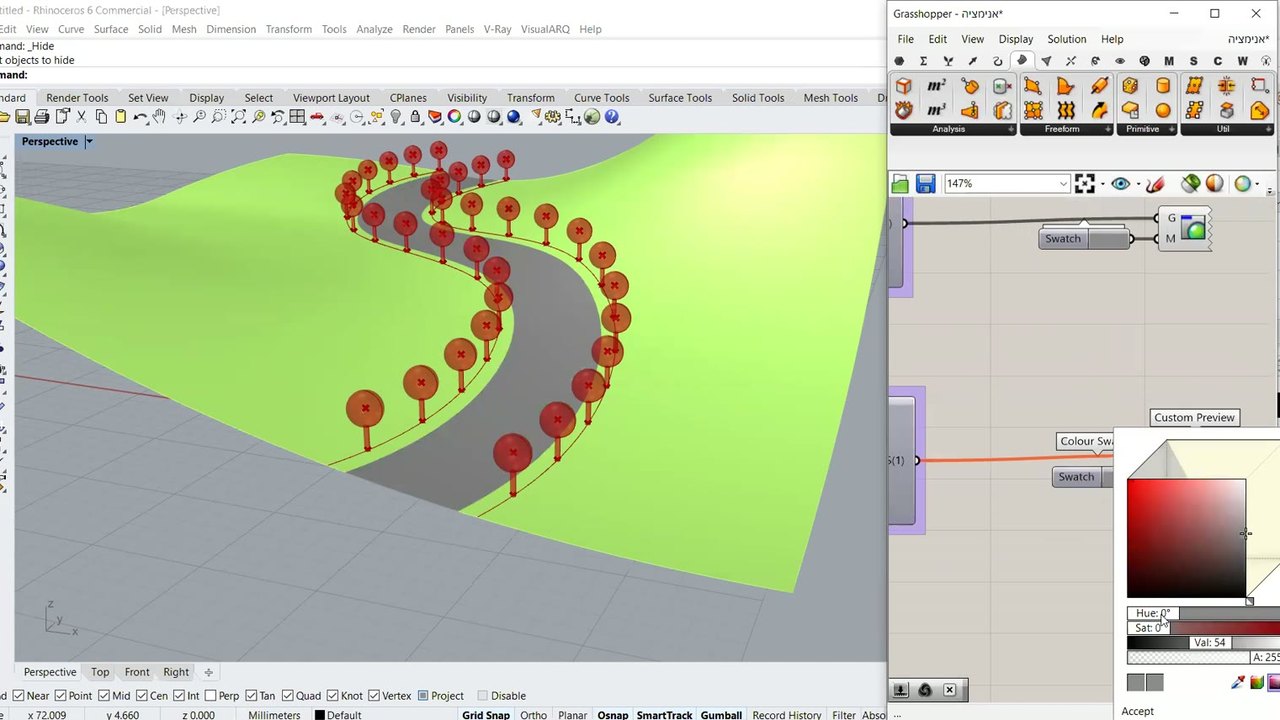Open the Grasshopper Display menu

click(1015, 39)
